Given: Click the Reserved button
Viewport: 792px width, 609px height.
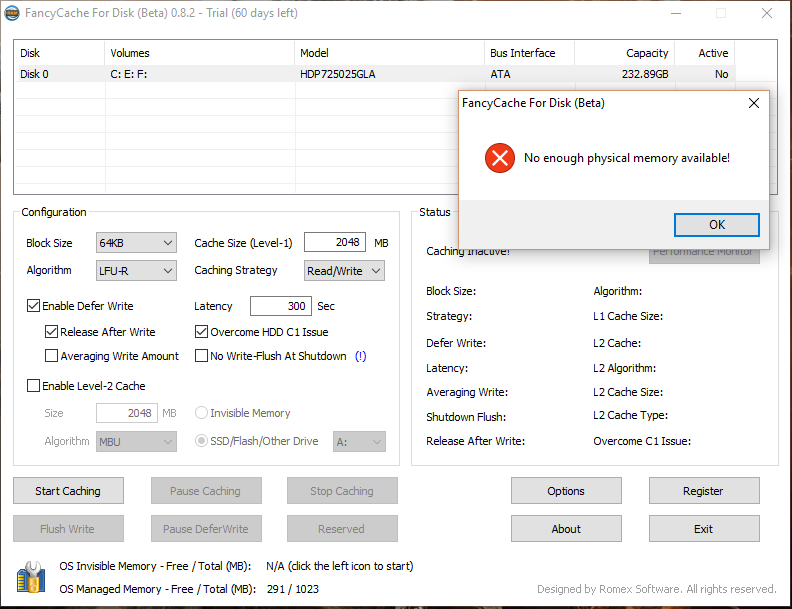Looking at the screenshot, I should coord(342,529).
